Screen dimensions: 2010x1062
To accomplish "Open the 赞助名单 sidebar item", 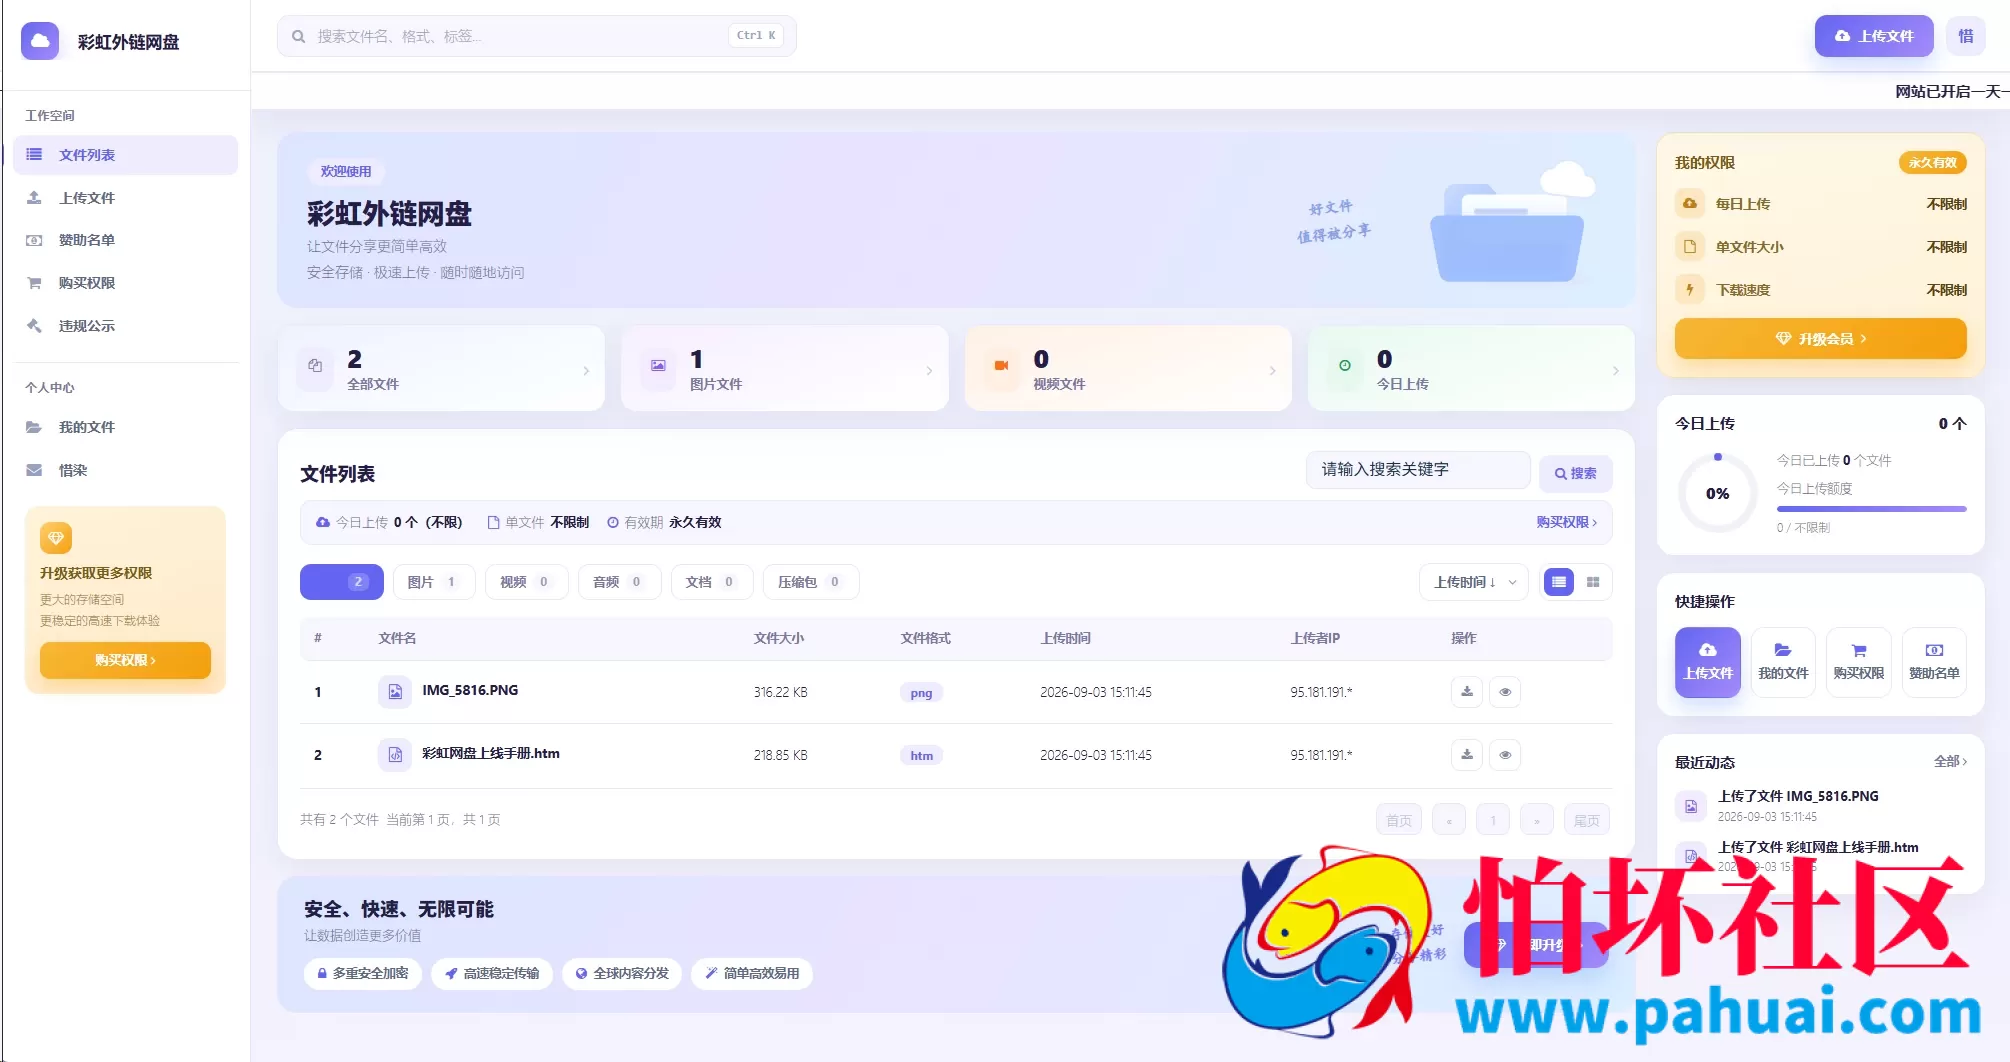I will point(126,240).
